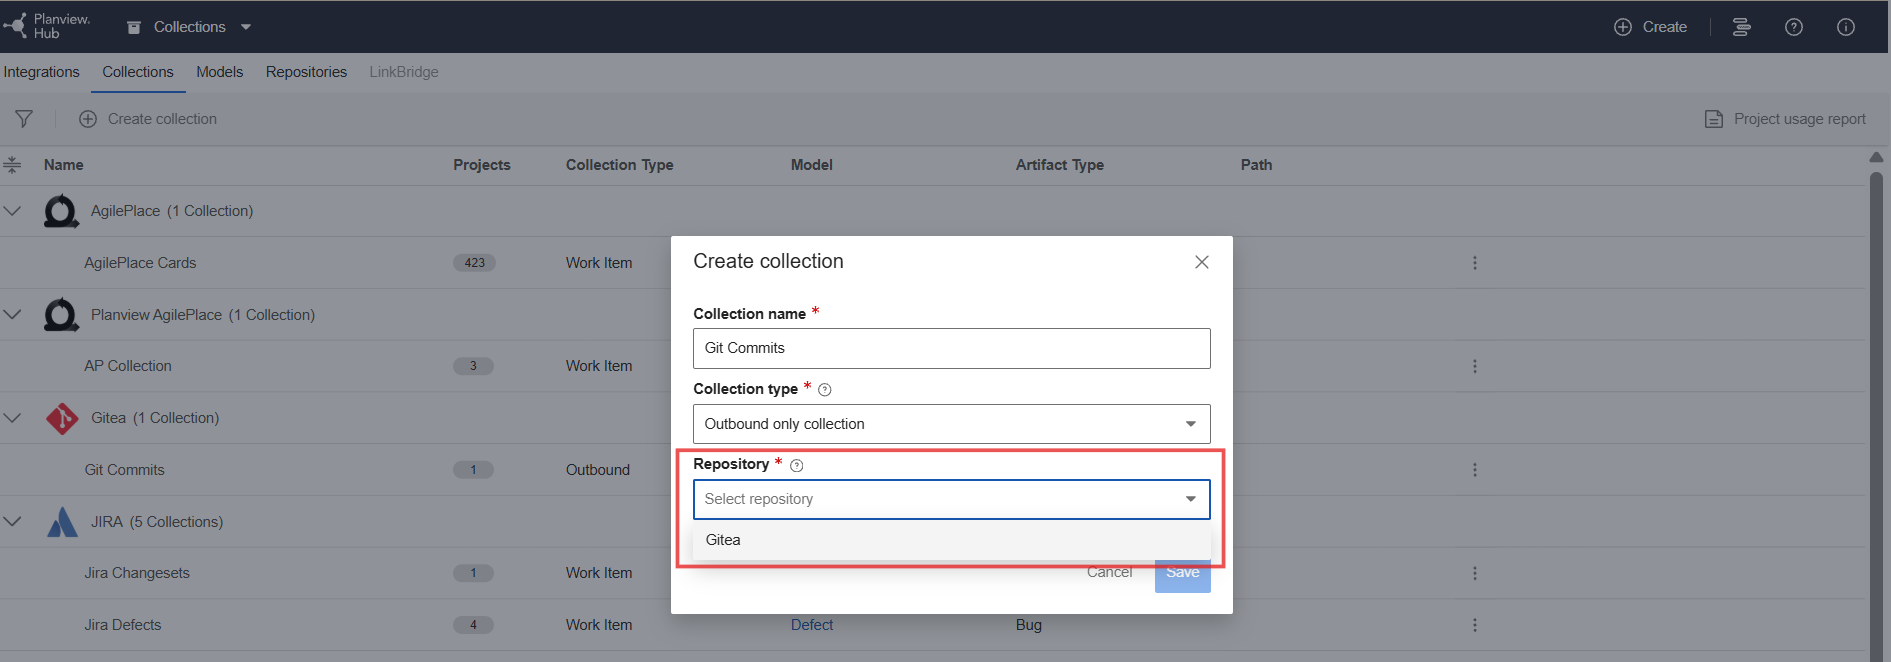Switch to the Integrations tab

click(x=41, y=72)
